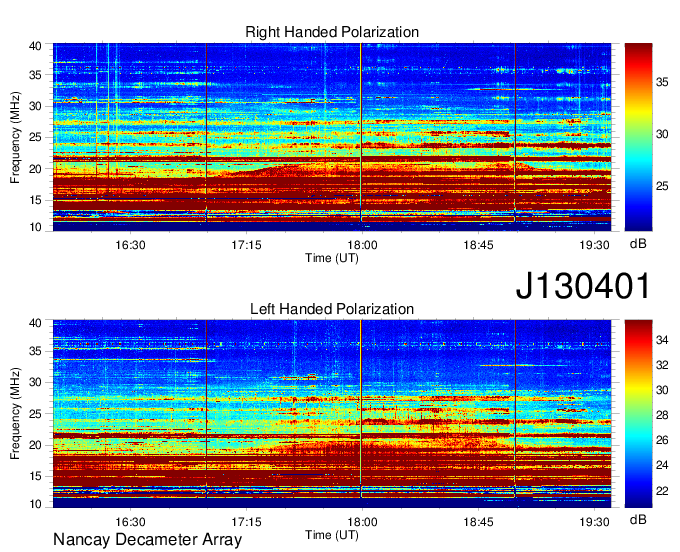Click the 35 MHz tick on Right Handed axis
The height and width of the screenshot is (552, 680).
pos(35,75)
